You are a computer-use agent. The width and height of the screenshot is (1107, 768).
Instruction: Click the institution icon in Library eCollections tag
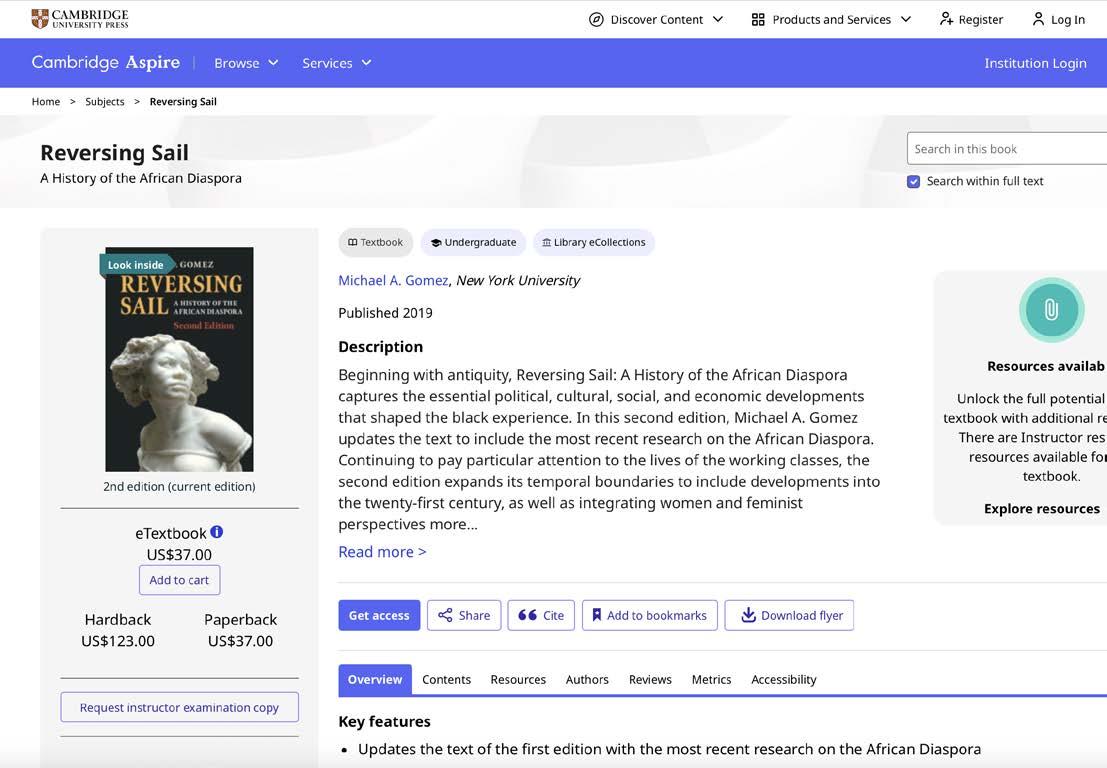[546, 242]
